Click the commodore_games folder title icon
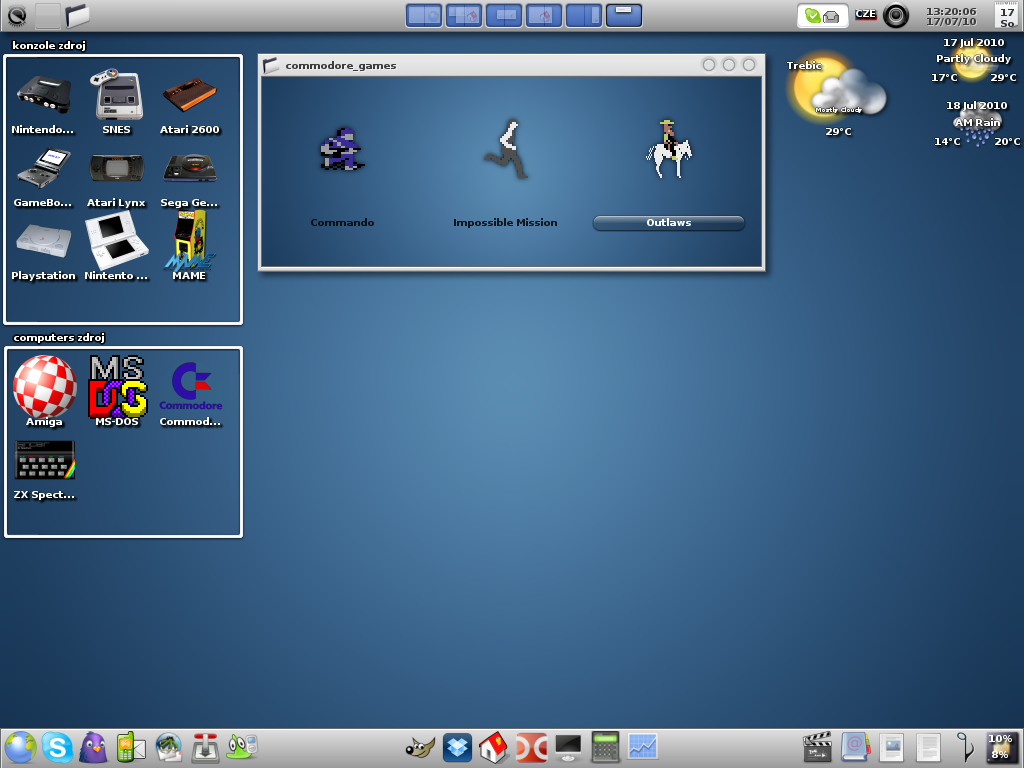 pos(271,65)
